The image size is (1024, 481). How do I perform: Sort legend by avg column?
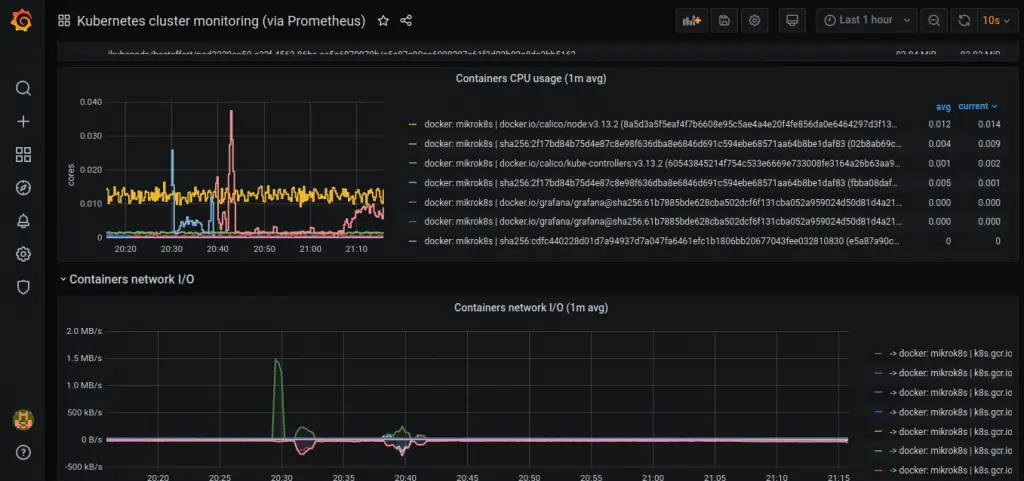pos(943,106)
